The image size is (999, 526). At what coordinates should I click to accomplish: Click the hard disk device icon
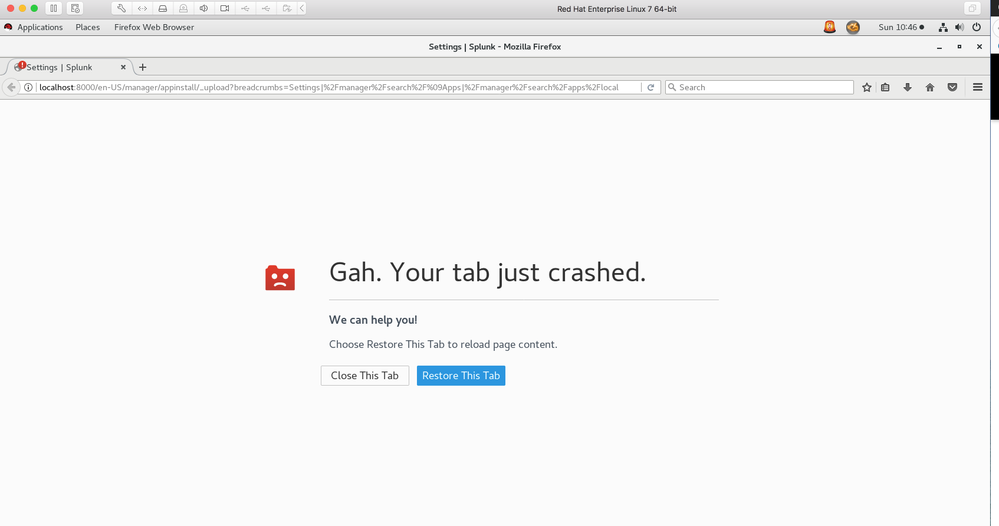[x=162, y=8]
